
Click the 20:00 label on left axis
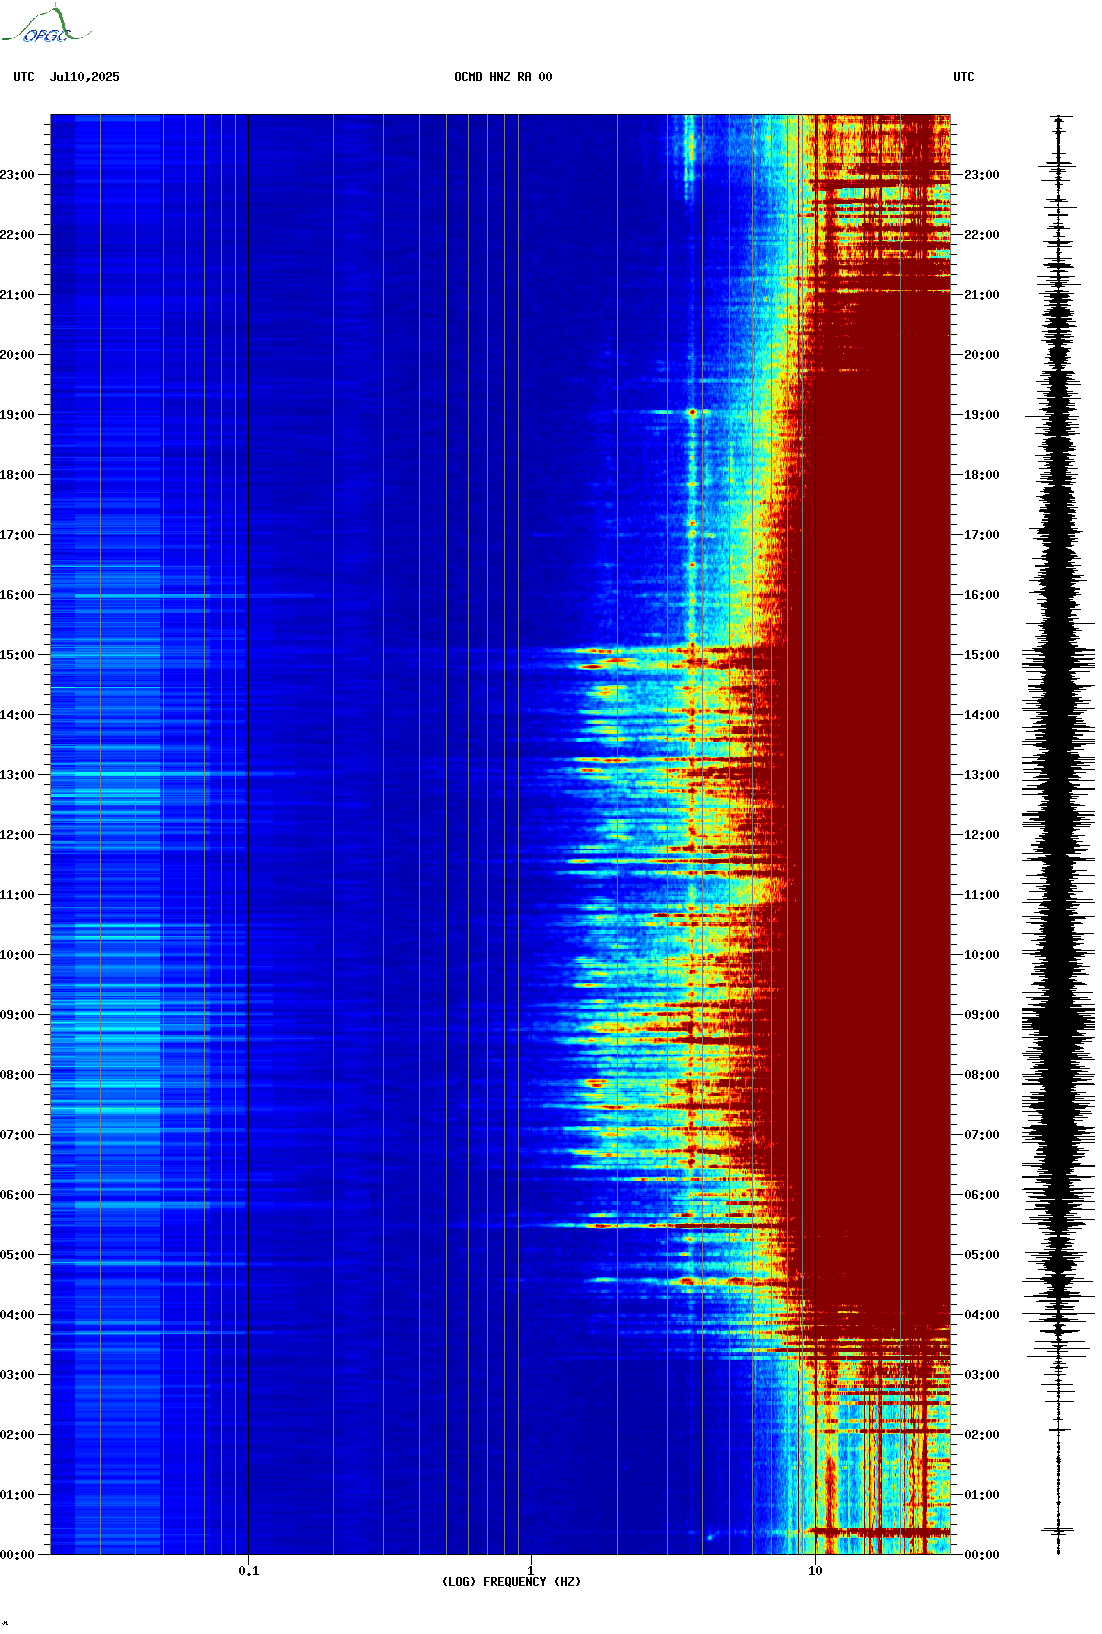[x=17, y=355]
